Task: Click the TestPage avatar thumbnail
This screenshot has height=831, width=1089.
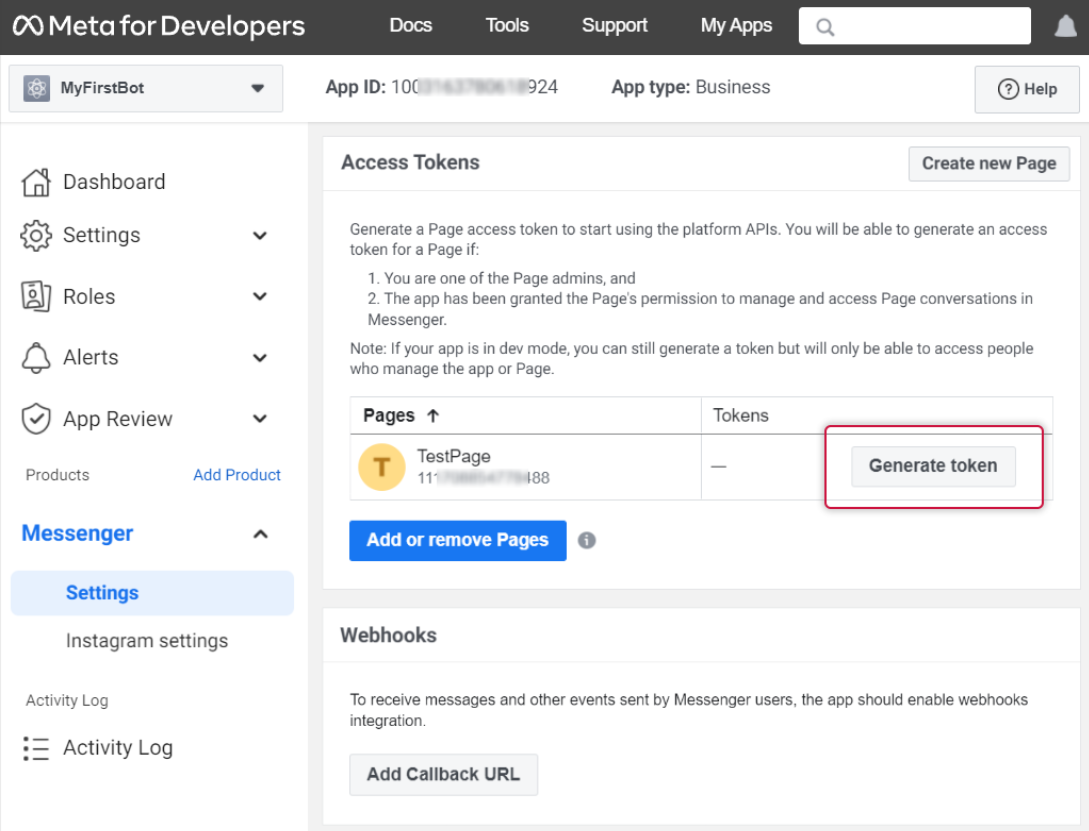Action: tap(381, 467)
